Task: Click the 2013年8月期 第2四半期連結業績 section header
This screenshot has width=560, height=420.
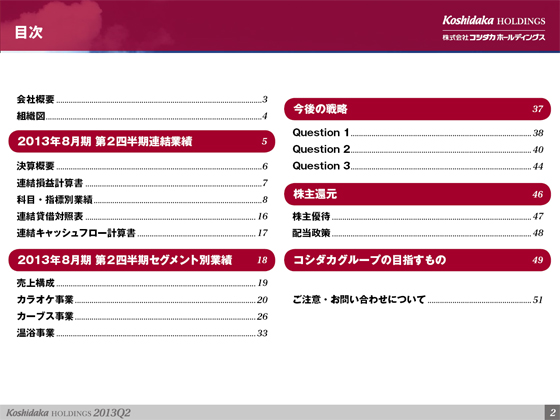Action: point(142,141)
